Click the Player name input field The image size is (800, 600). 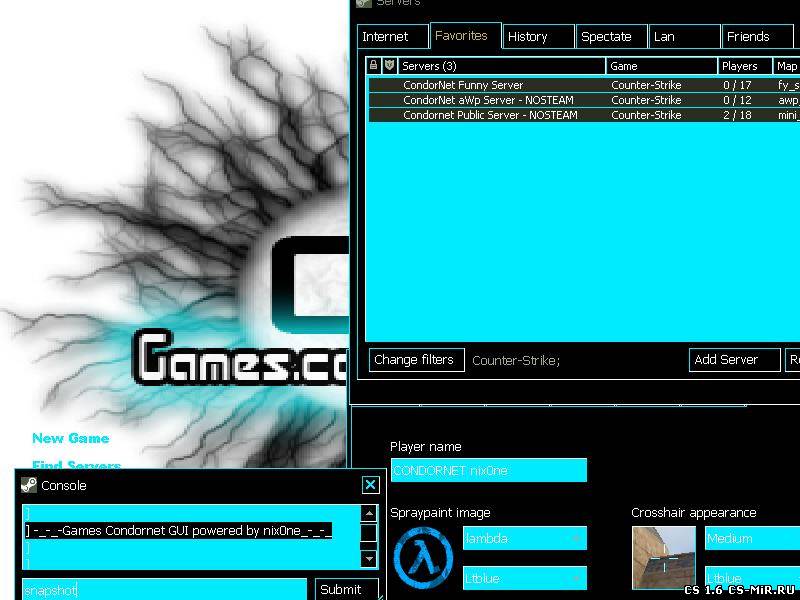[x=489, y=470]
